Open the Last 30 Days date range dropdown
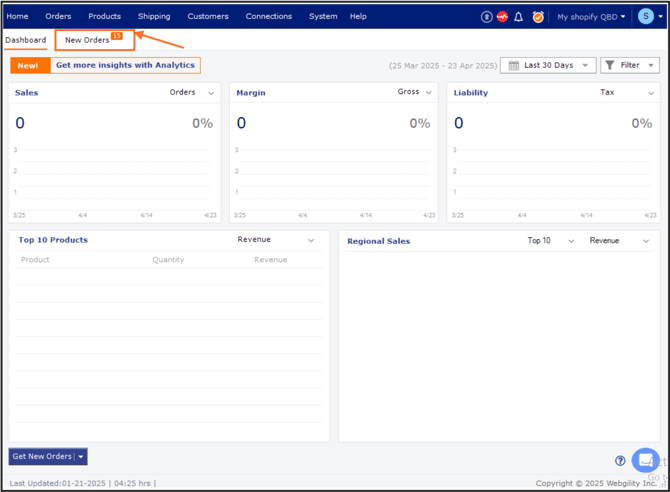Image resolution: width=670 pixels, height=492 pixels. pos(547,65)
